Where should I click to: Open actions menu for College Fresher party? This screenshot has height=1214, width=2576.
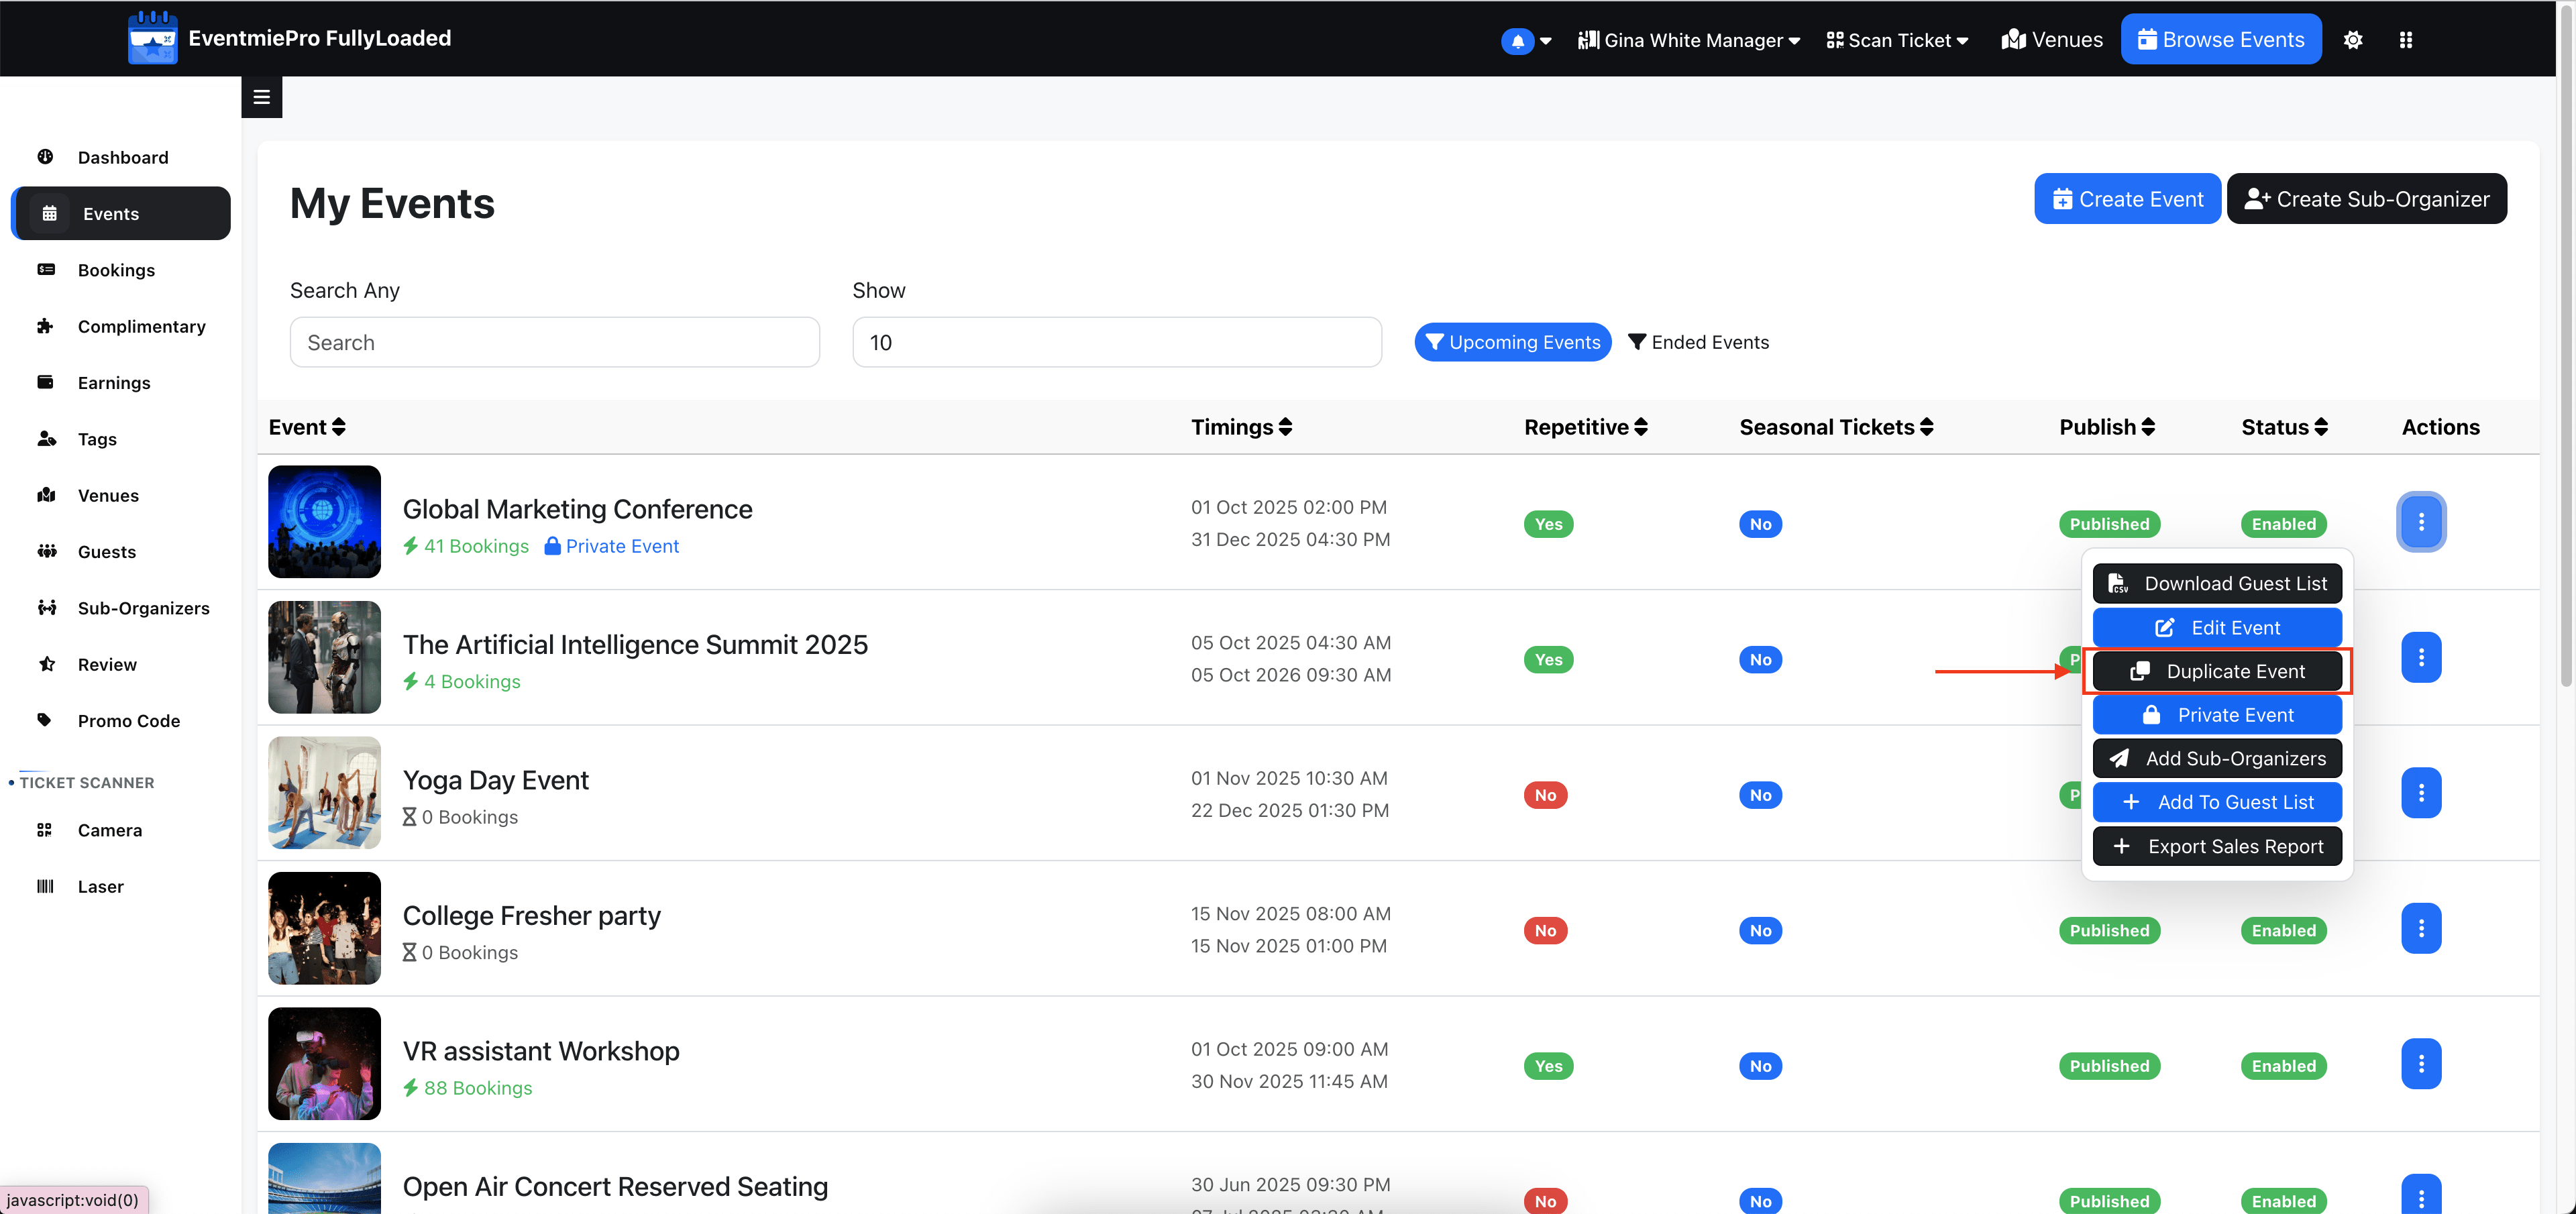click(2421, 928)
